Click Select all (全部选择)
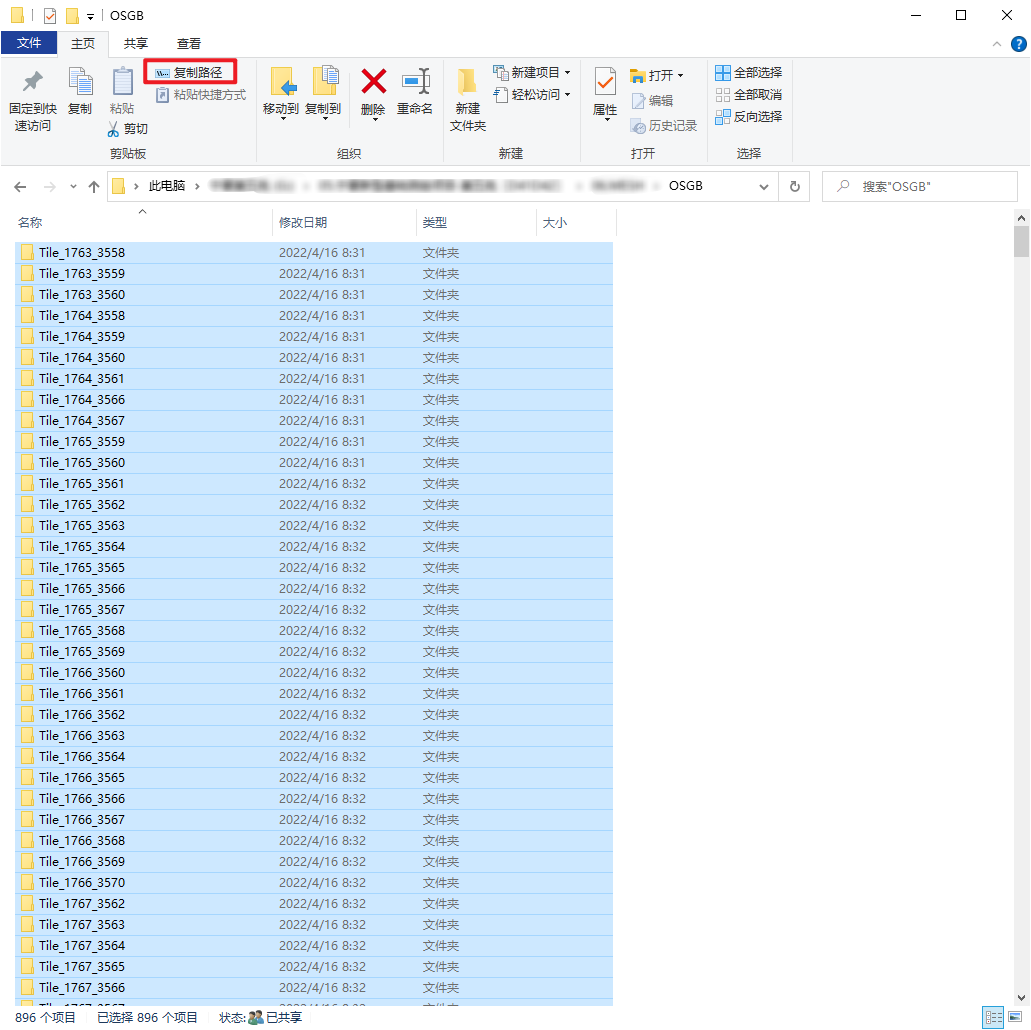1031x1030 pixels. coord(748,72)
